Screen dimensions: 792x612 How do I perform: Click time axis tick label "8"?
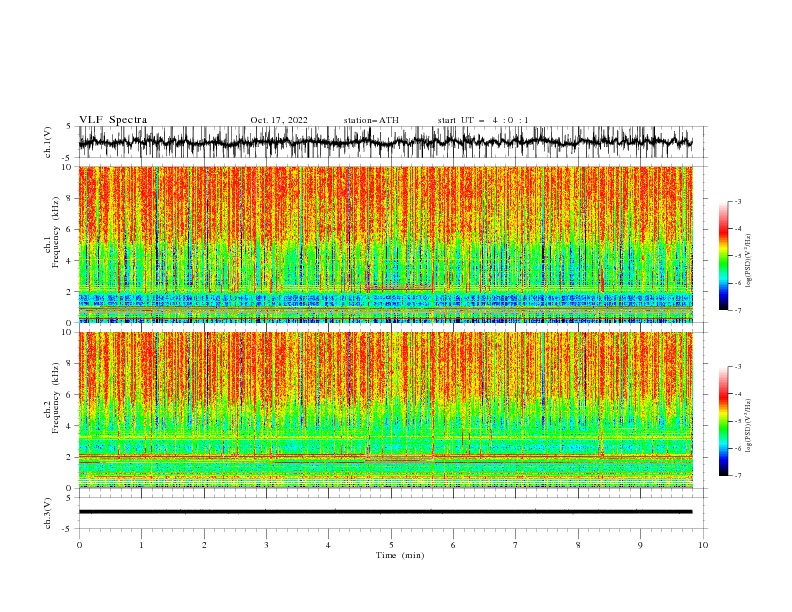578,545
